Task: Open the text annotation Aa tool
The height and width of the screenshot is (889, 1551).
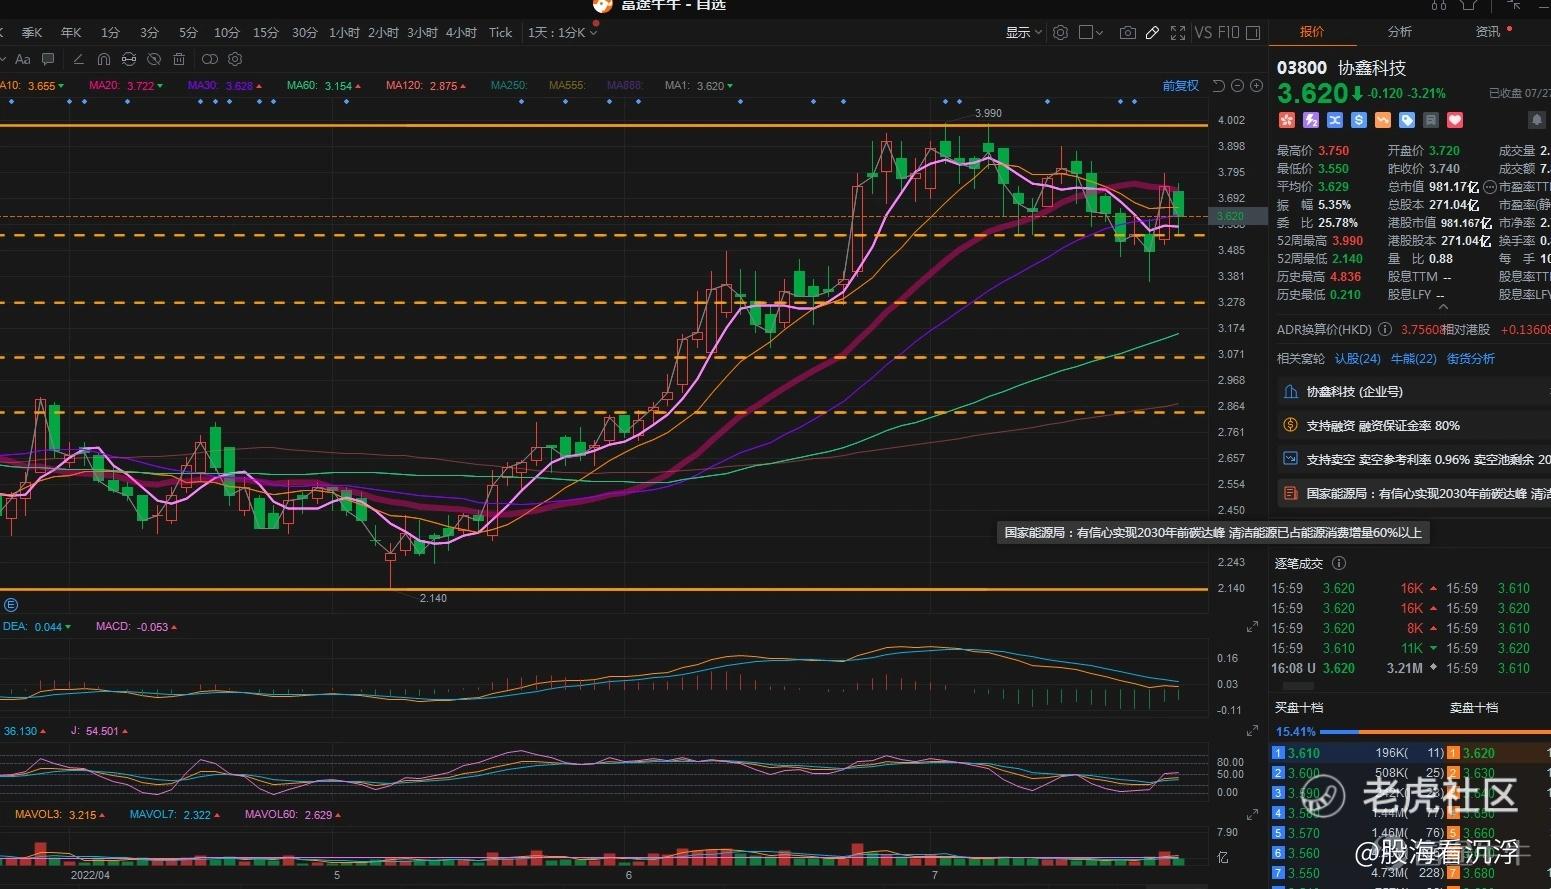Action: pos(22,59)
